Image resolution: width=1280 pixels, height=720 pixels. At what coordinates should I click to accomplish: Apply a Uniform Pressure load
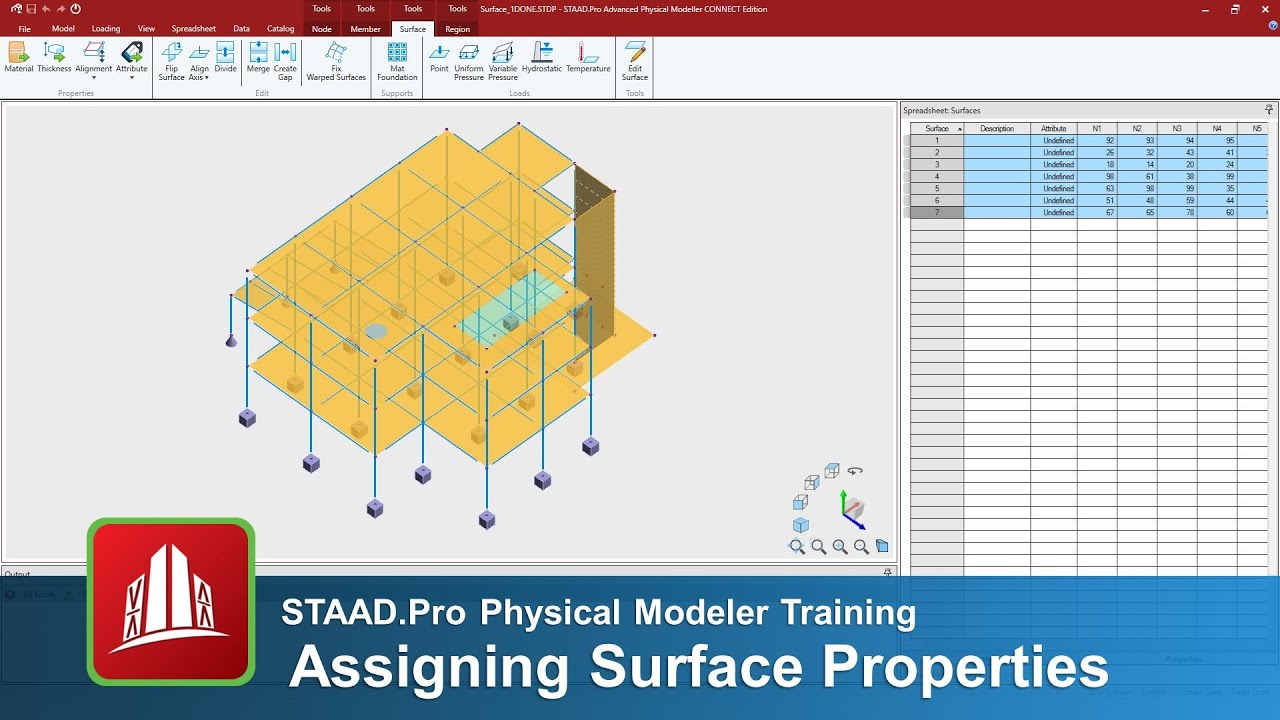coord(469,61)
